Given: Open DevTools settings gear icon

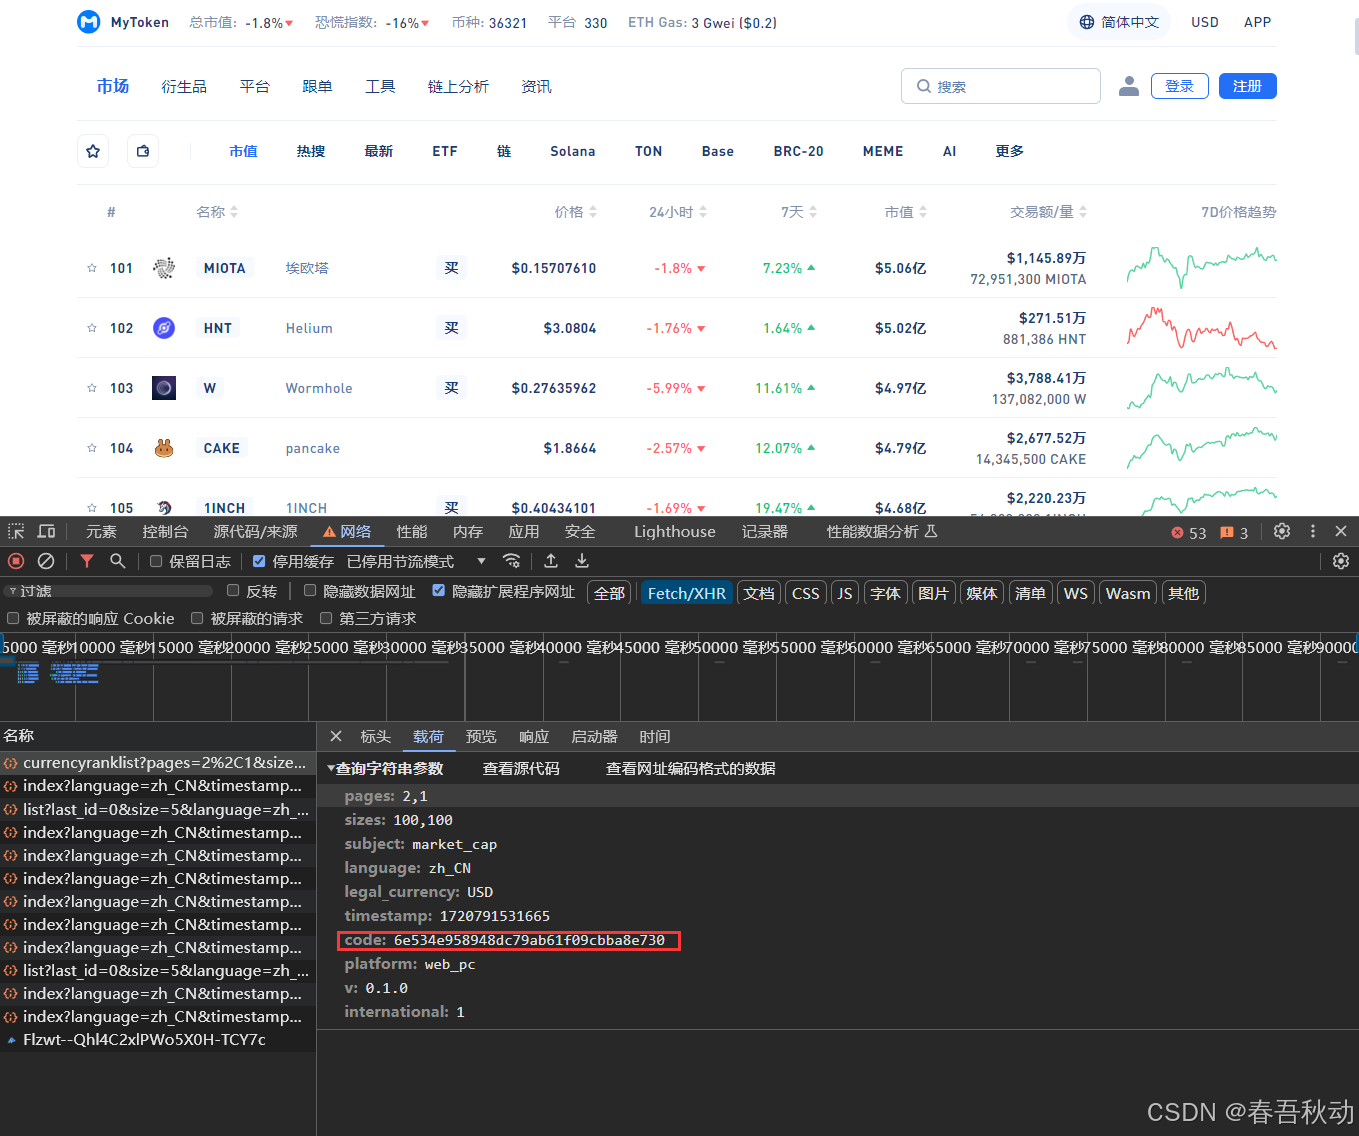Looking at the screenshot, I should click(1282, 531).
